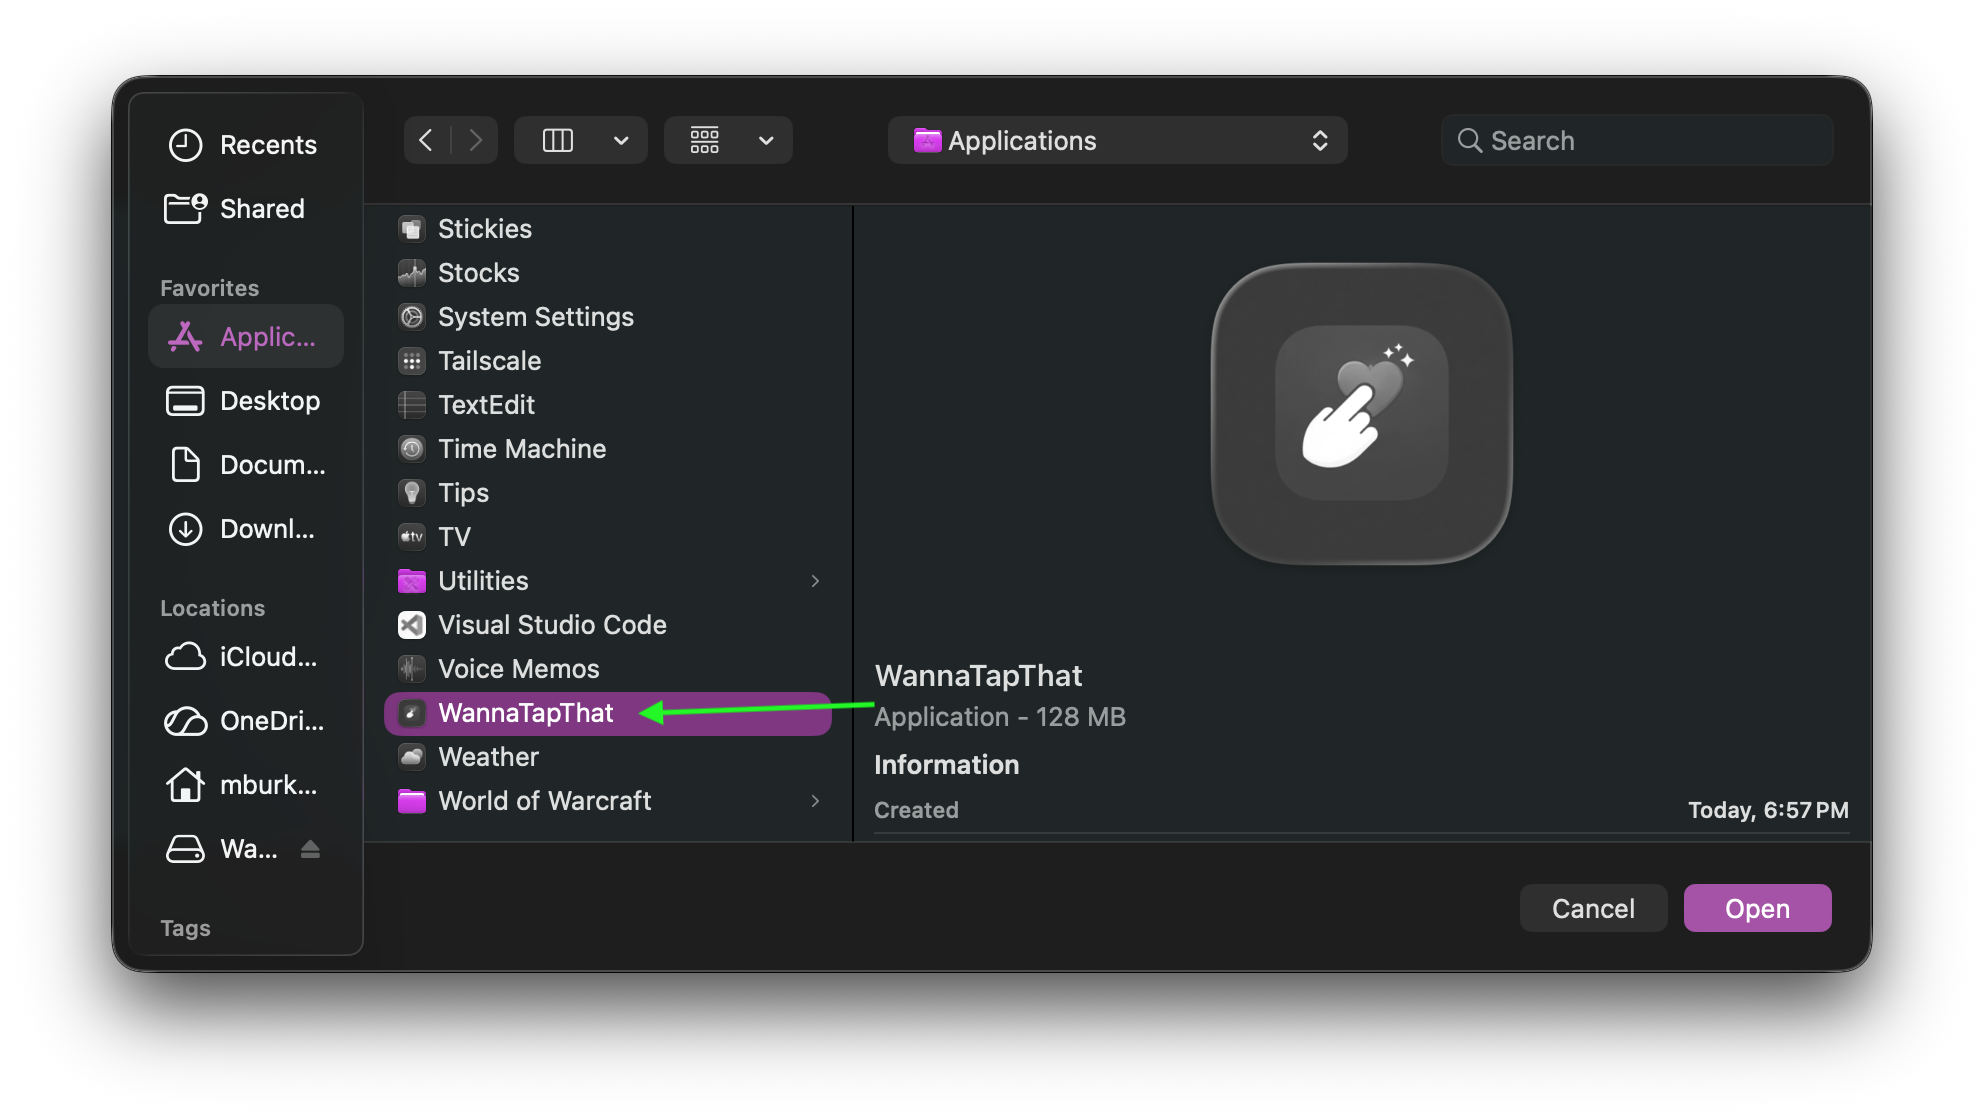Click the Tips lightbulb icon

pyautogui.click(x=412, y=493)
